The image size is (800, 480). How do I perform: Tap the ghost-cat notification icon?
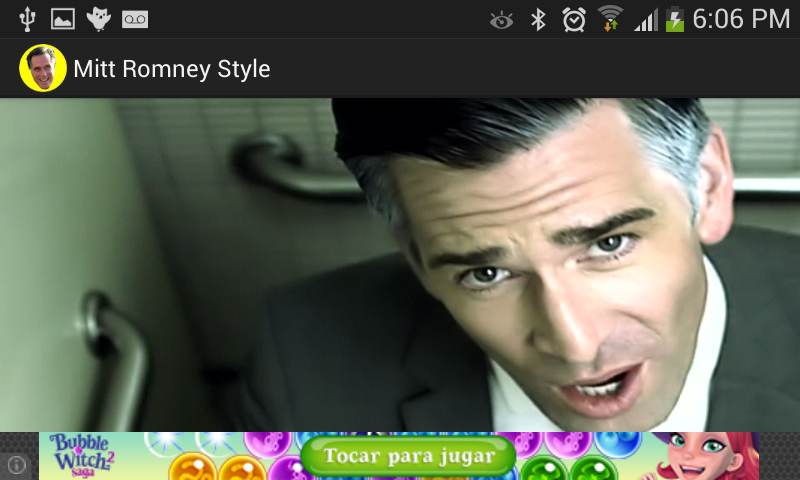[98, 19]
